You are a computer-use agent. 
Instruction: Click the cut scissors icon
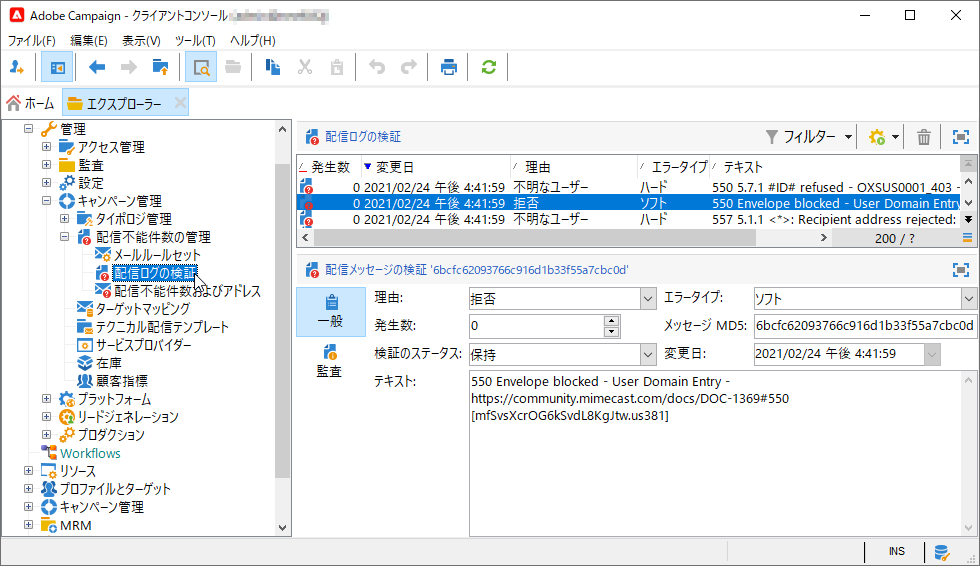(305, 67)
